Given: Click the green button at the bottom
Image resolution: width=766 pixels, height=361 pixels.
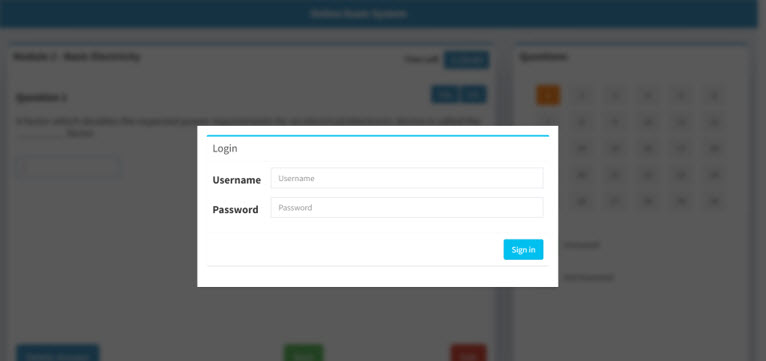Looking at the screenshot, I should (303, 354).
